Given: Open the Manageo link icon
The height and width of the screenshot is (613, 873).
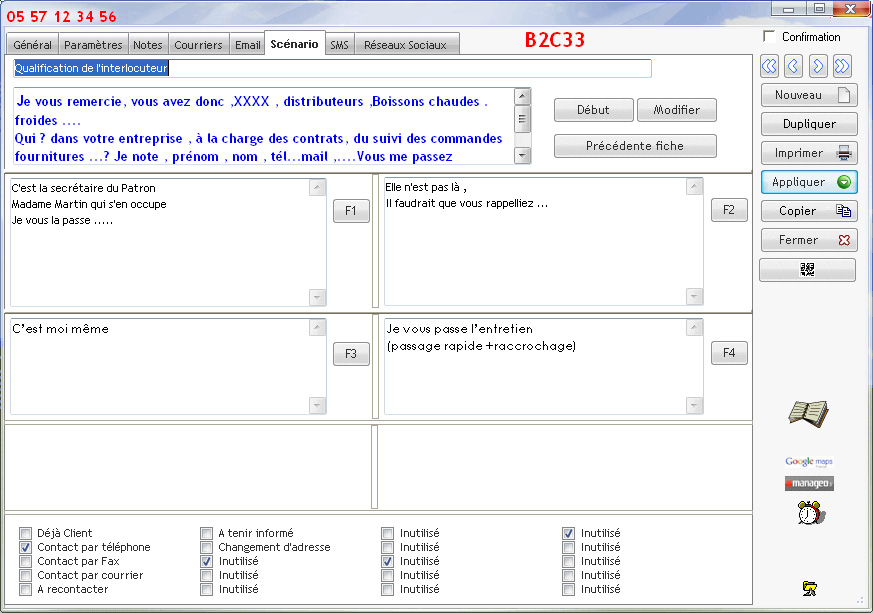Looking at the screenshot, I should 808,484.
